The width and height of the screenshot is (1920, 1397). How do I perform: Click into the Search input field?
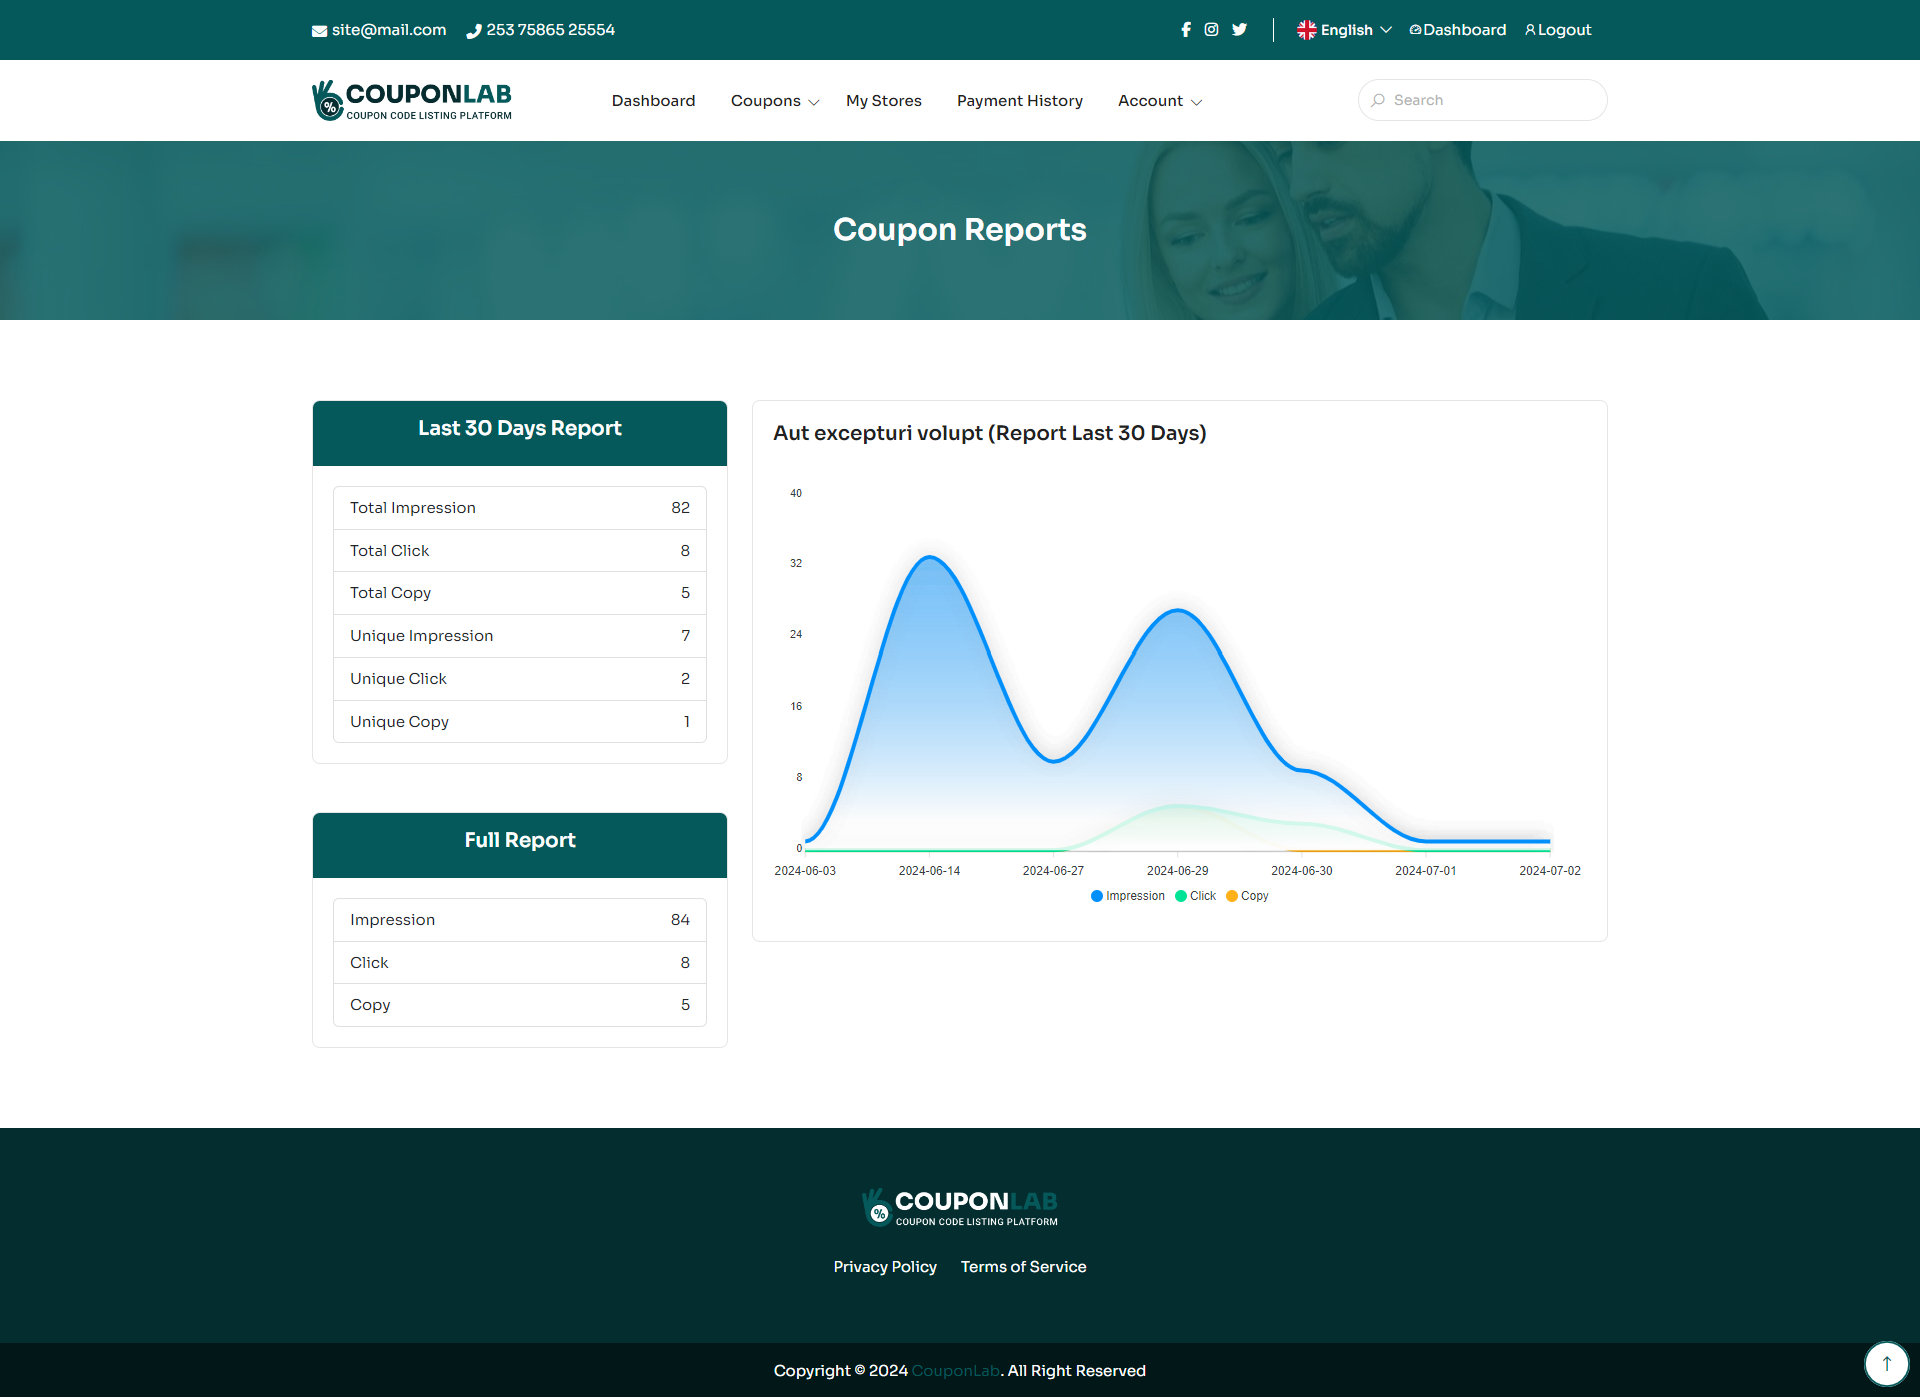tap(1490, 100)
